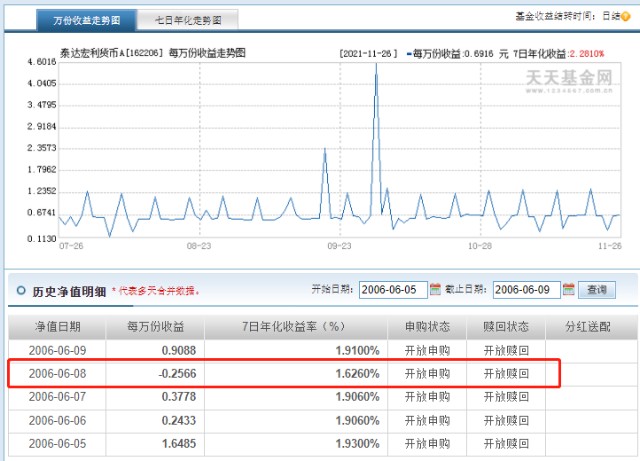Click the orange info icon beside 日结
The width and height of the screenshot is (640, 461).
626,16
